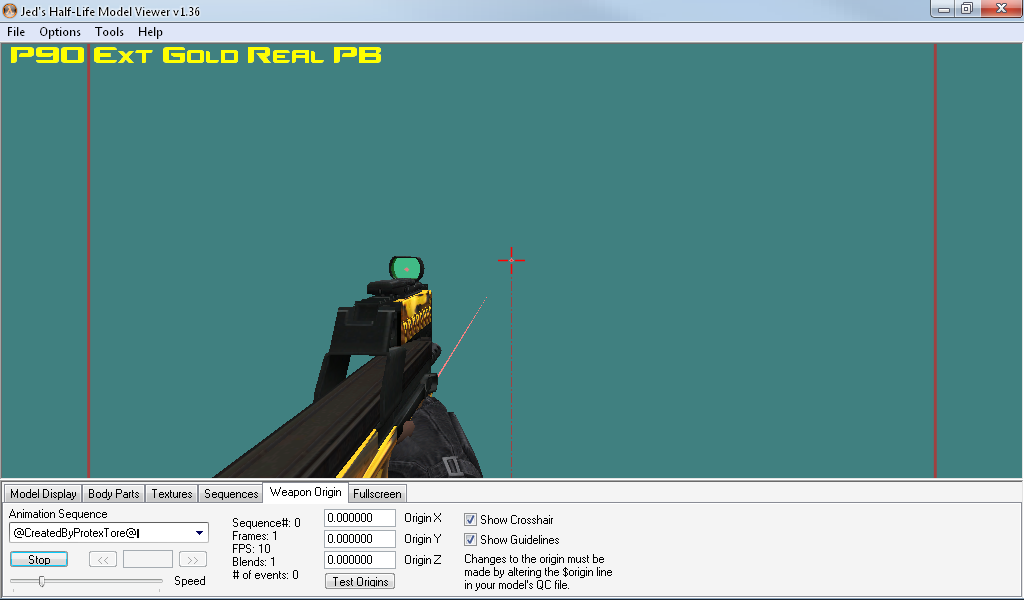Click the Speed slider handle

[x=42, y=581]
